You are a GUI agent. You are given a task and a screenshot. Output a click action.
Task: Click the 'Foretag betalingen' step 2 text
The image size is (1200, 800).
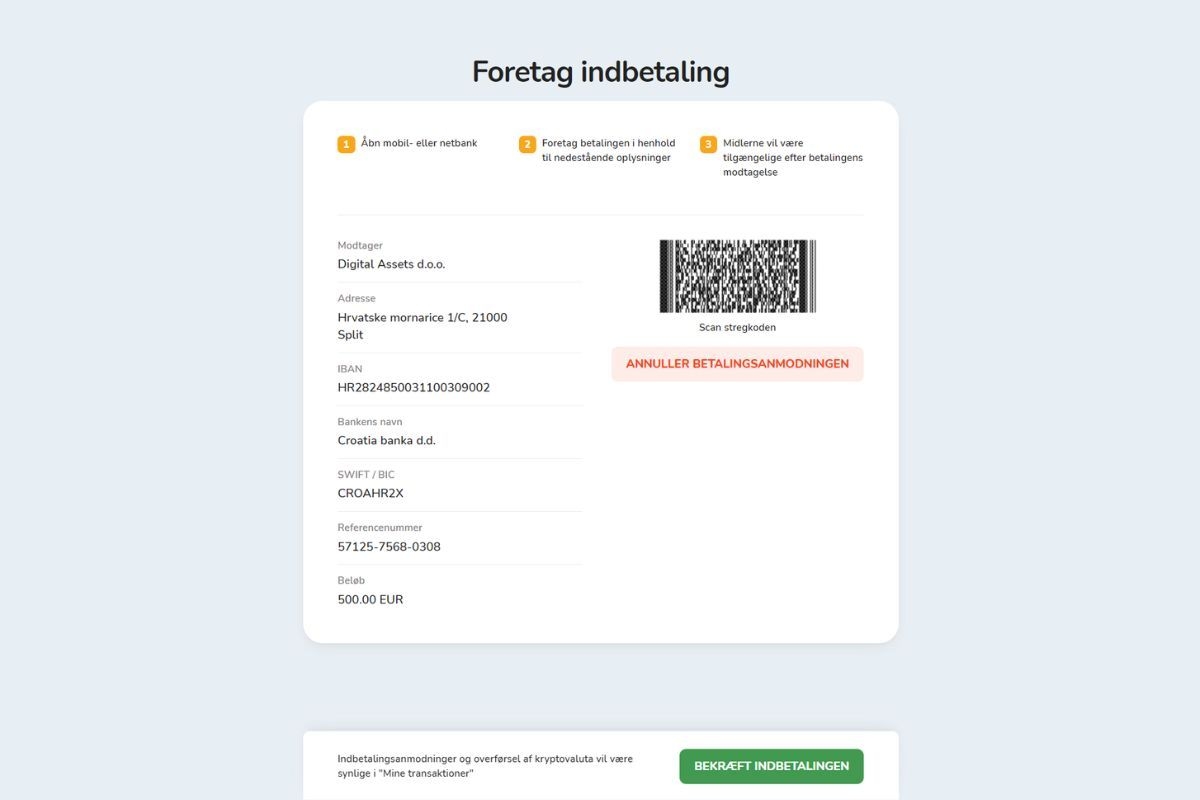(x=608, y=150)
